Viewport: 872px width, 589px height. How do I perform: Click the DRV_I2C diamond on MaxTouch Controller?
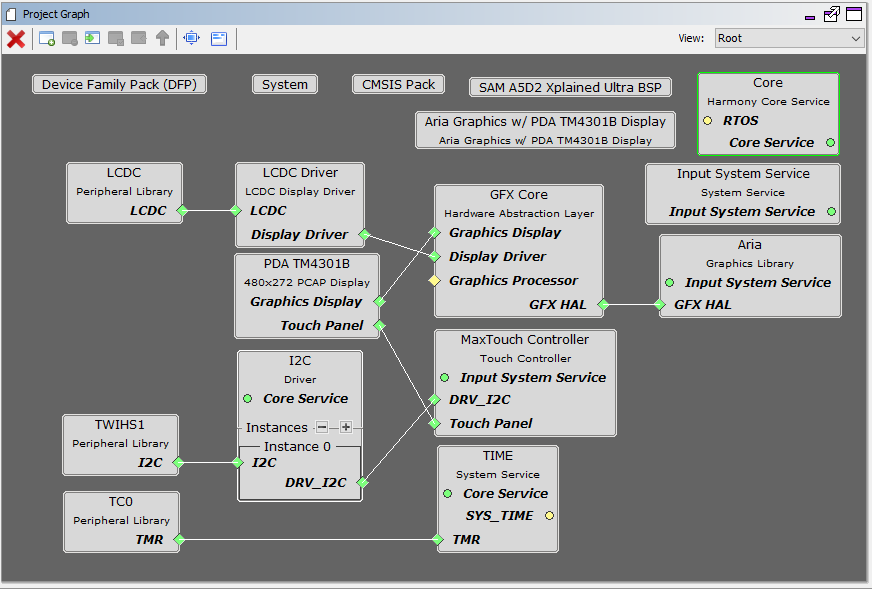[434, 399]
